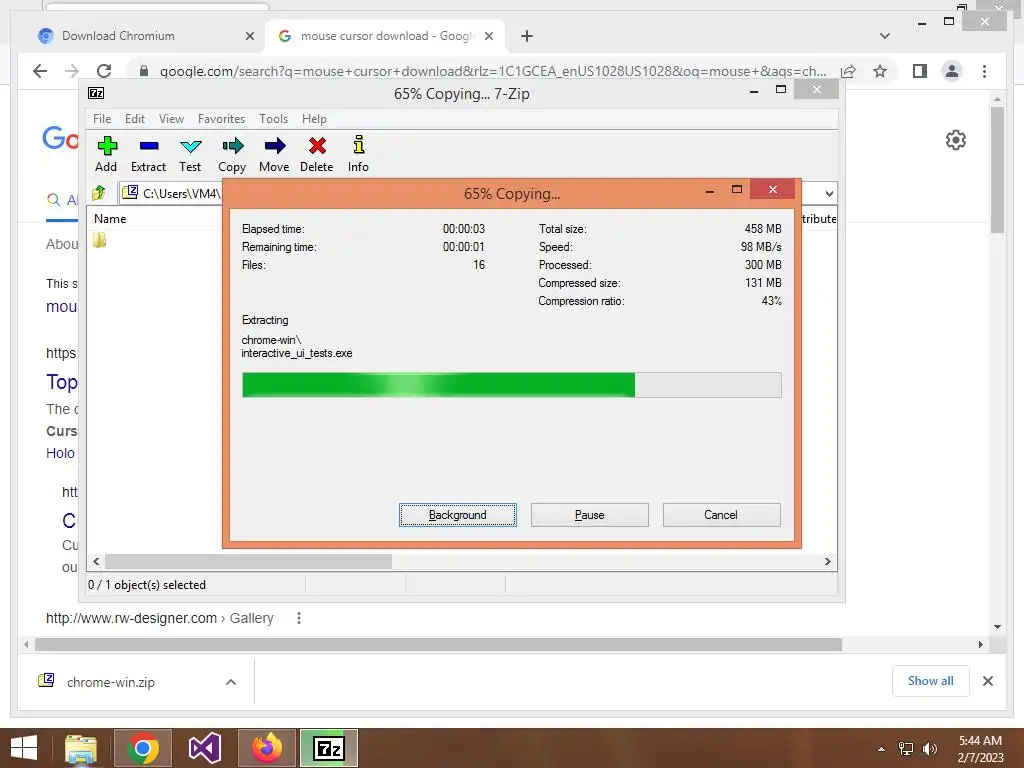Click the Move toolbar icon
The height and width of the screenshot is (768, 1024).
pyautogui.click(x=274, y=146)
